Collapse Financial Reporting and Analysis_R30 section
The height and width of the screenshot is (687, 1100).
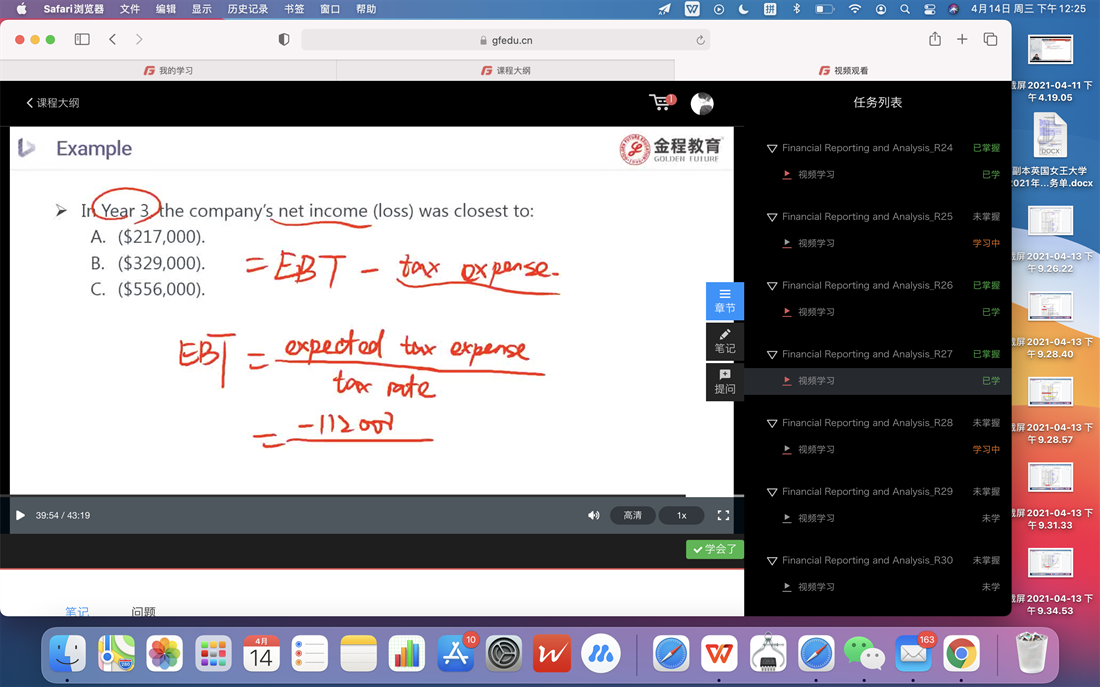point(772,561)
